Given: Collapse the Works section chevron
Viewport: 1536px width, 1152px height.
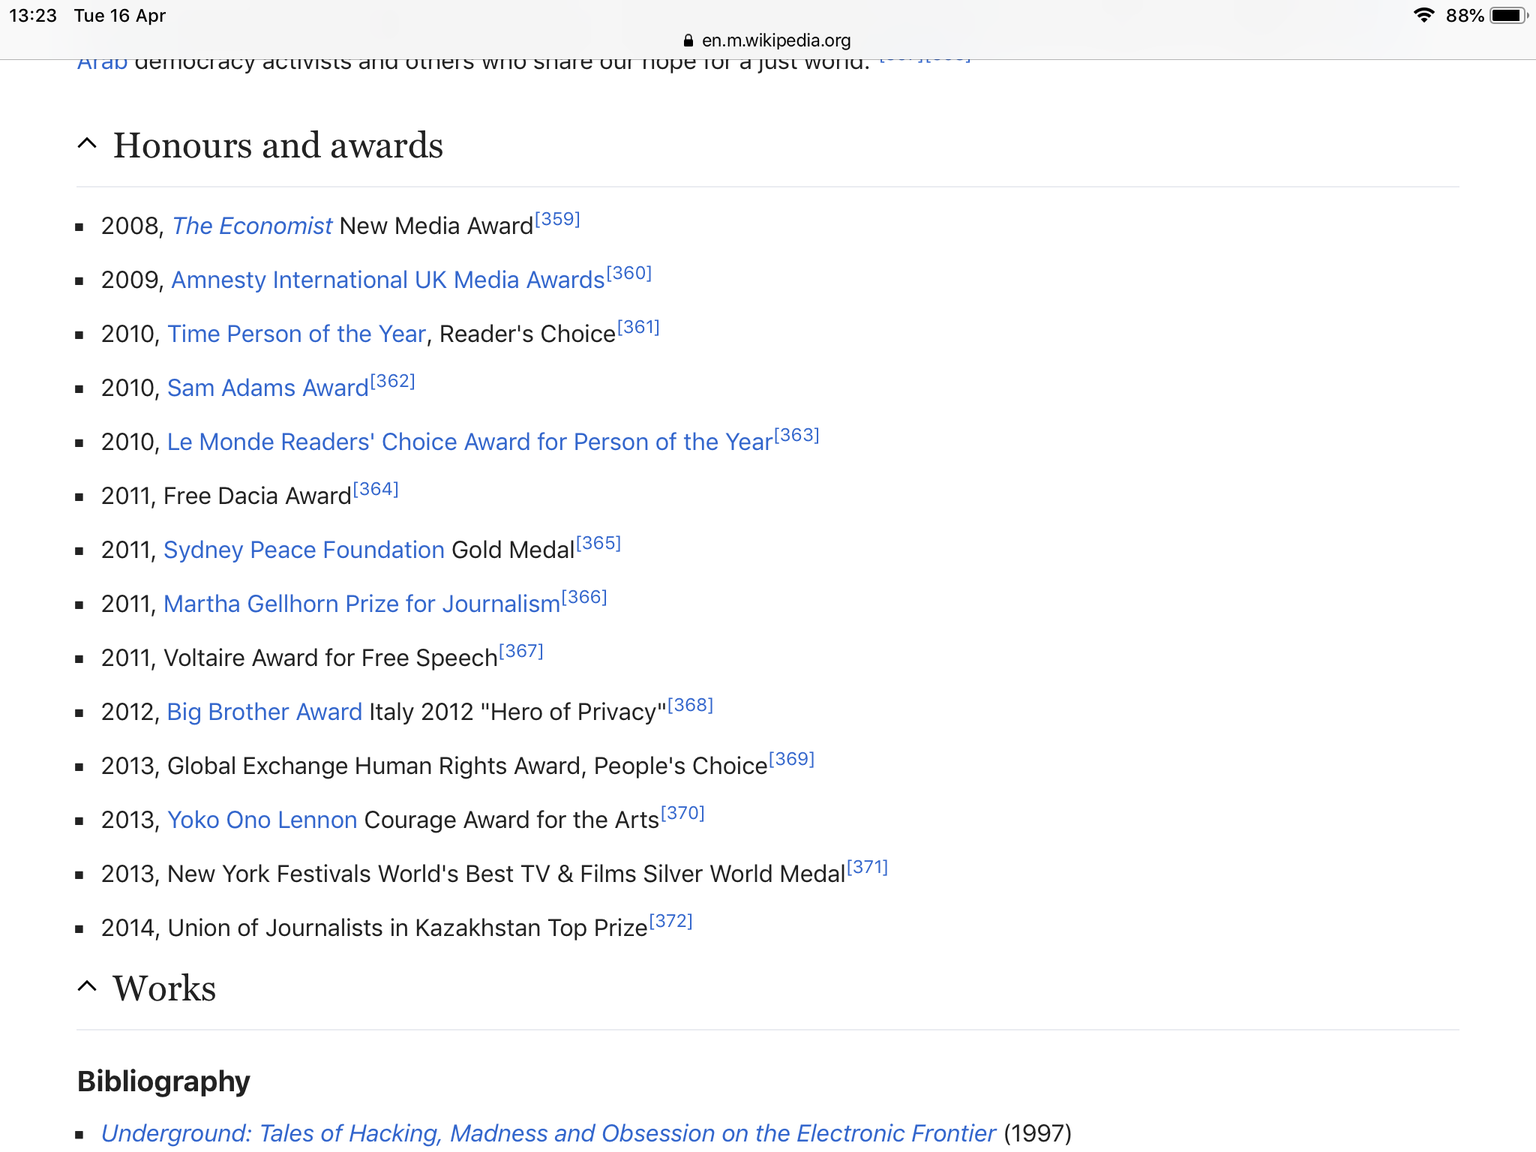Looking at the screenshot, I should tap(87, 987).
